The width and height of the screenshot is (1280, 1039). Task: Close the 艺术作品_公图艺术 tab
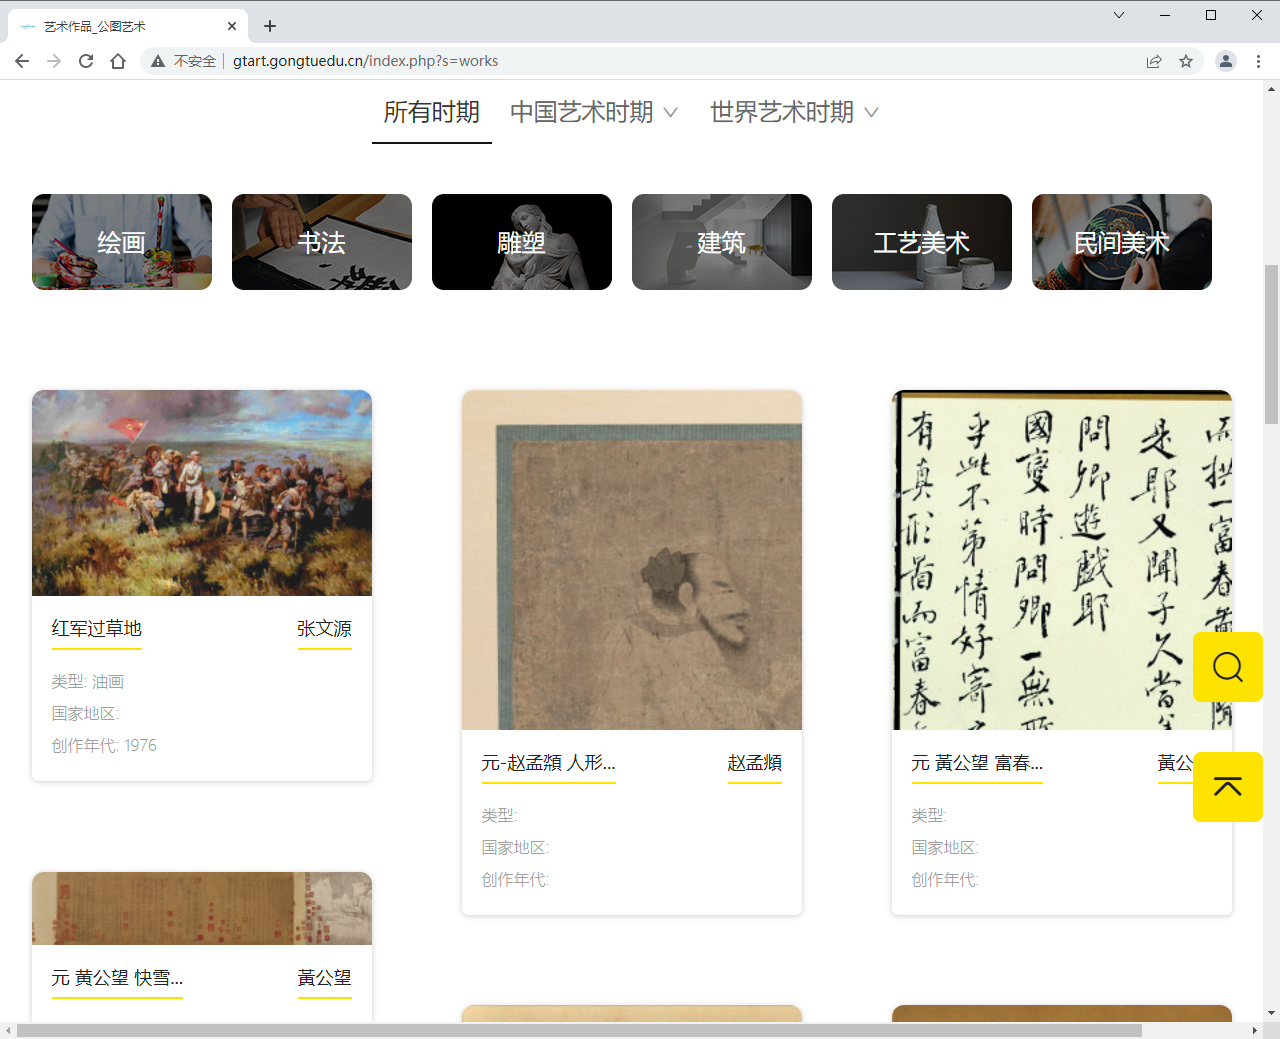(232, 26)
